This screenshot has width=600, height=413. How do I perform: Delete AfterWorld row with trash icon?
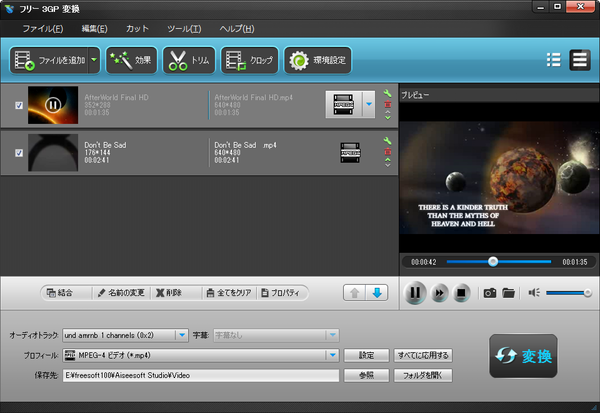(388, 104)
